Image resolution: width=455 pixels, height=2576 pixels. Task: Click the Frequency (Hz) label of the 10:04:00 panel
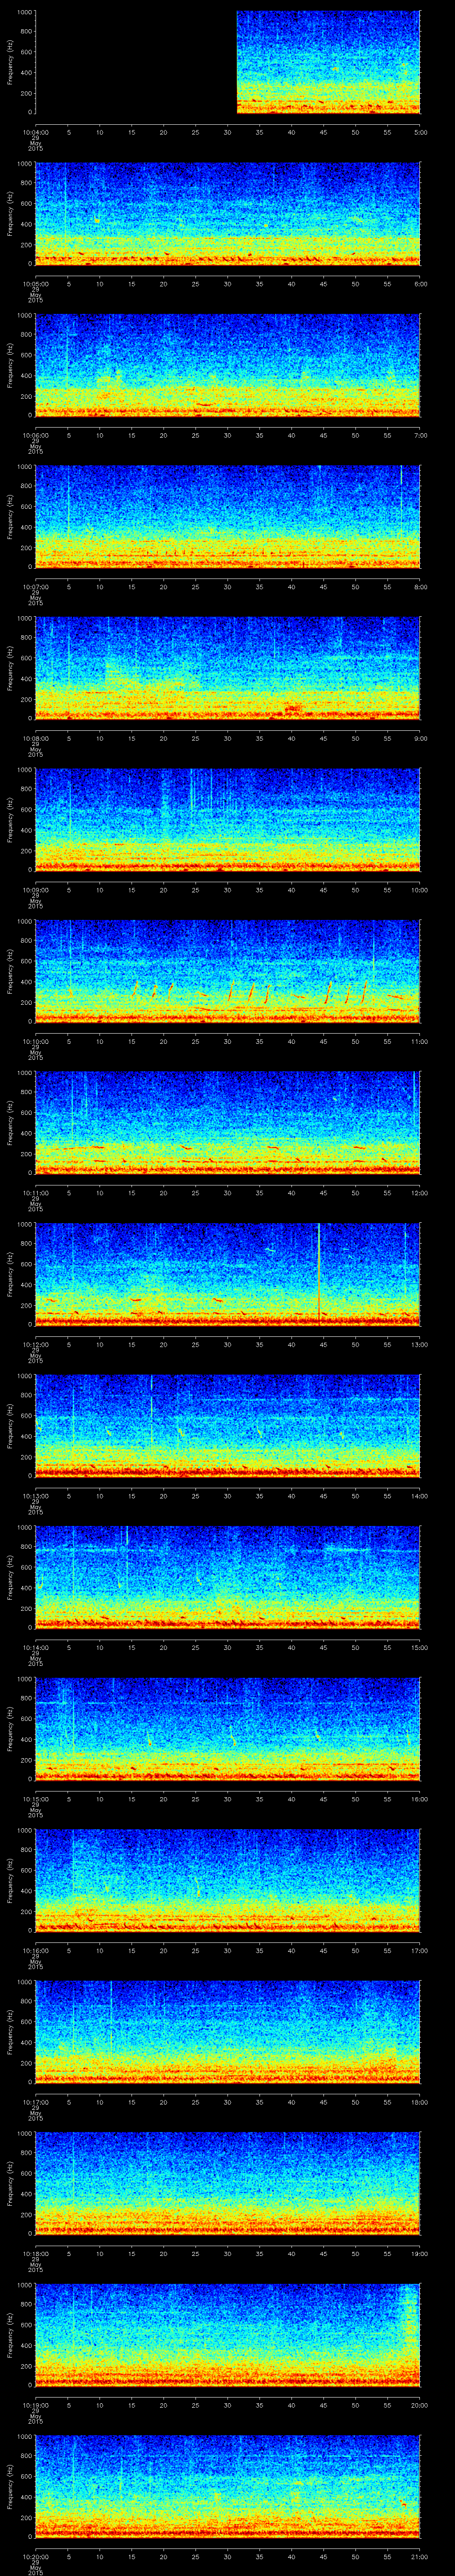[10, 62]
